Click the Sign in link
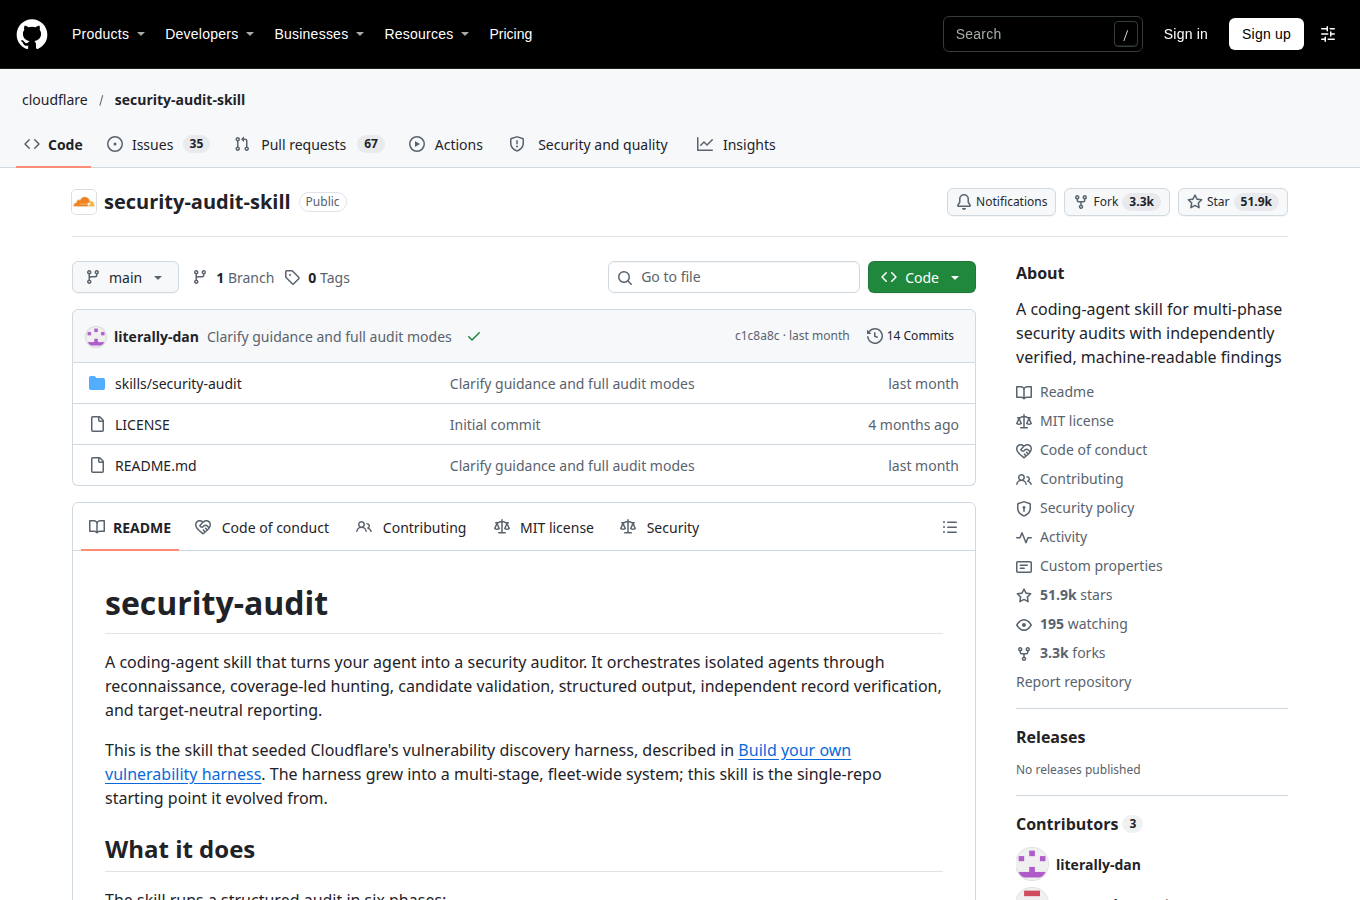1360x900 pixels. coord(1186,34)
